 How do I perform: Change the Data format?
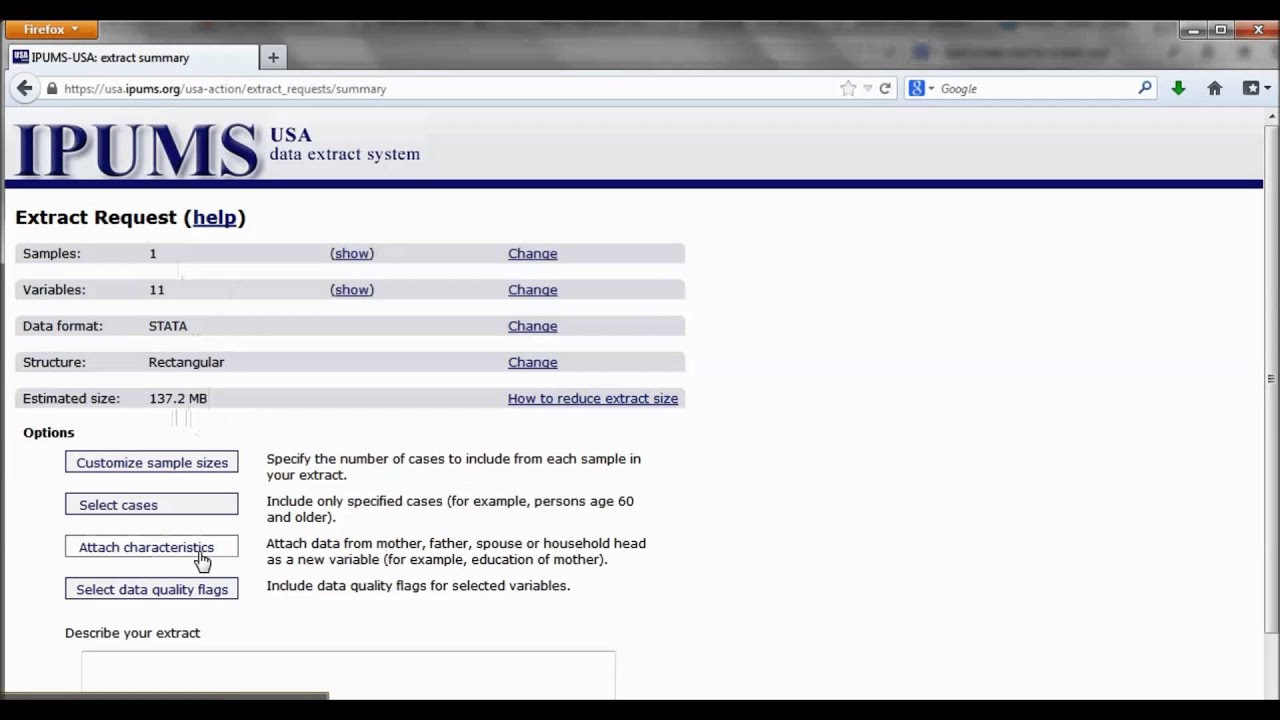[532, 325]
